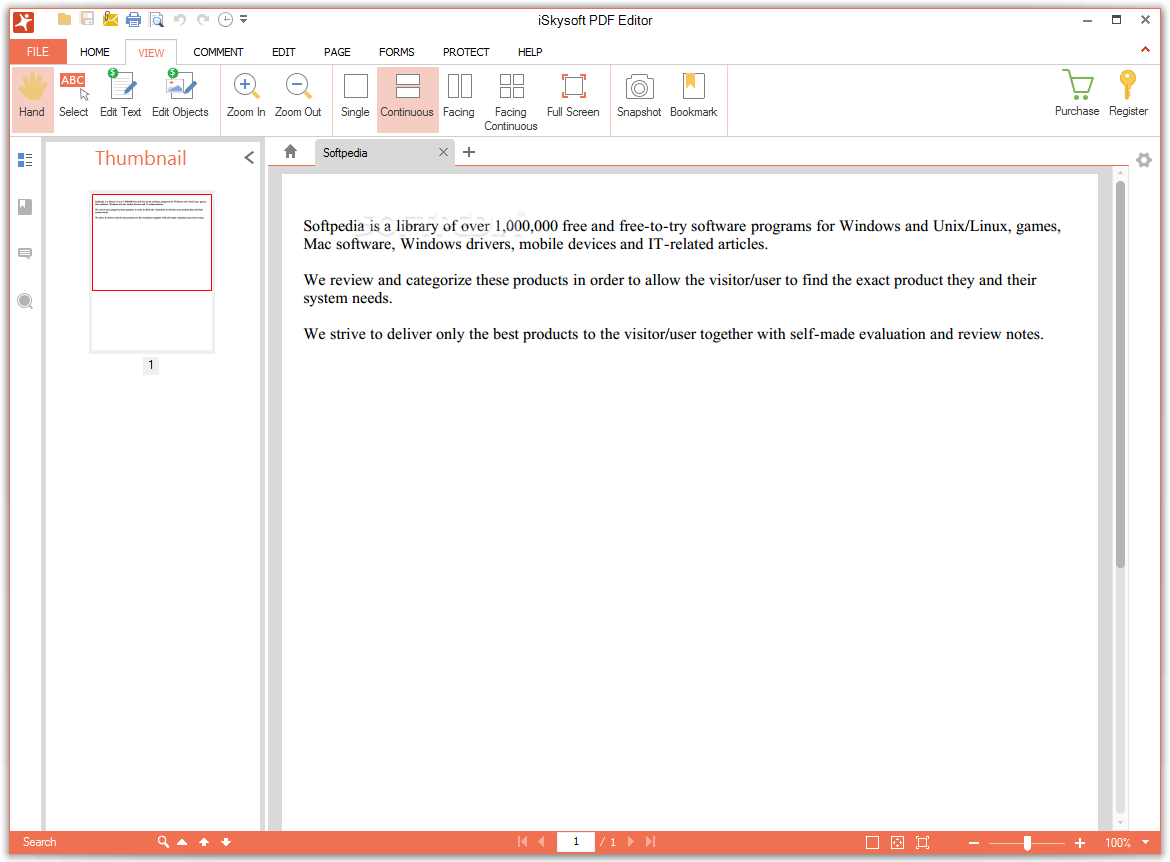Open the Purchase cart
The image size is (1170, 862).
(1077, 95)
